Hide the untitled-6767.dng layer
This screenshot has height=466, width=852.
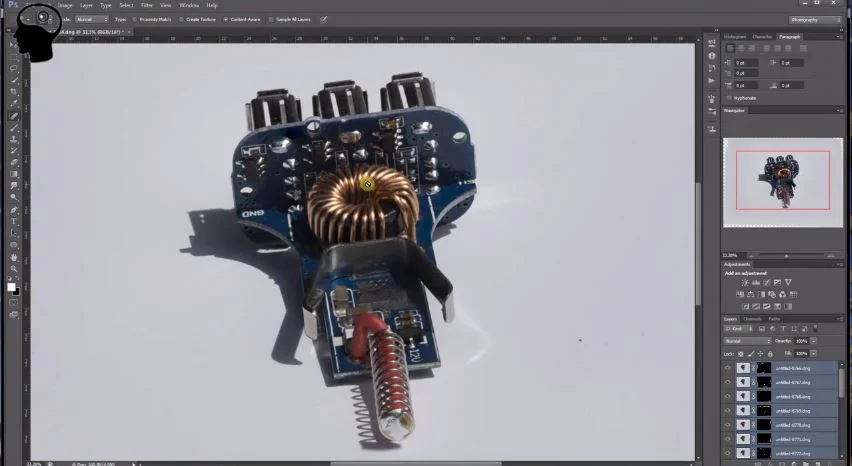pyautogui.click(x=728, y=382)
